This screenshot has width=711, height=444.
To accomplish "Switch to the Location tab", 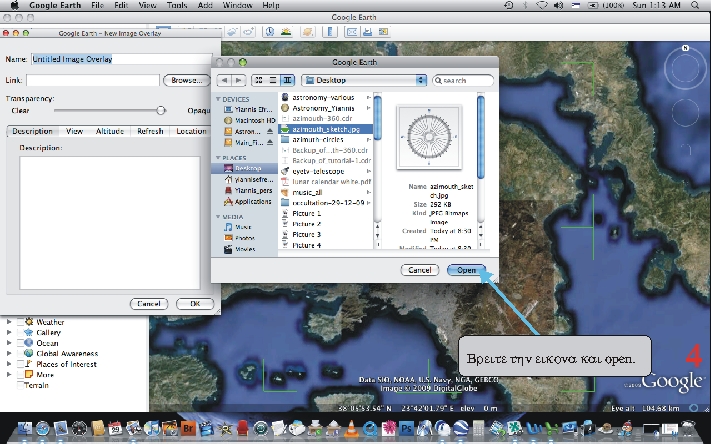I will tap(191, 131).
